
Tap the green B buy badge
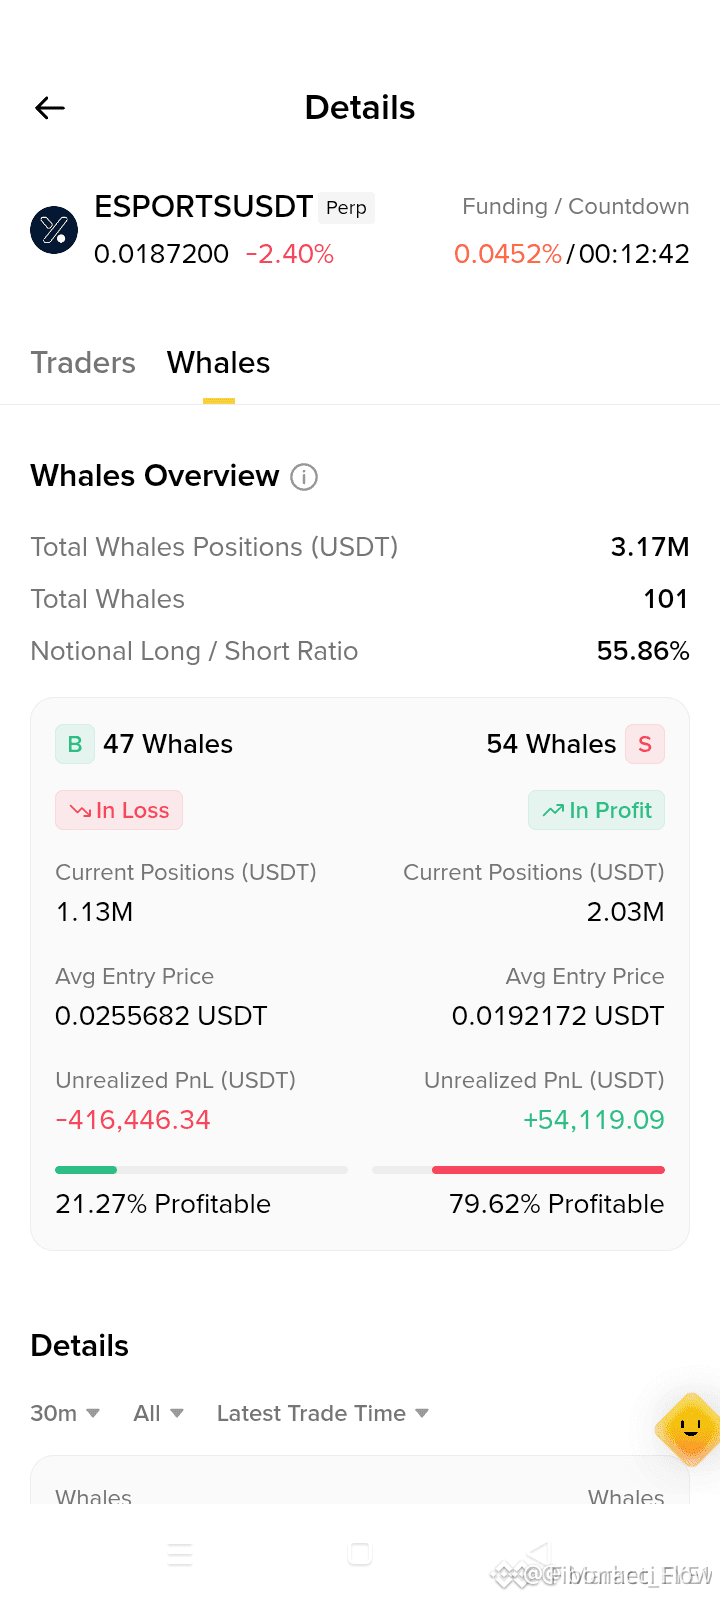pos(75,744)
